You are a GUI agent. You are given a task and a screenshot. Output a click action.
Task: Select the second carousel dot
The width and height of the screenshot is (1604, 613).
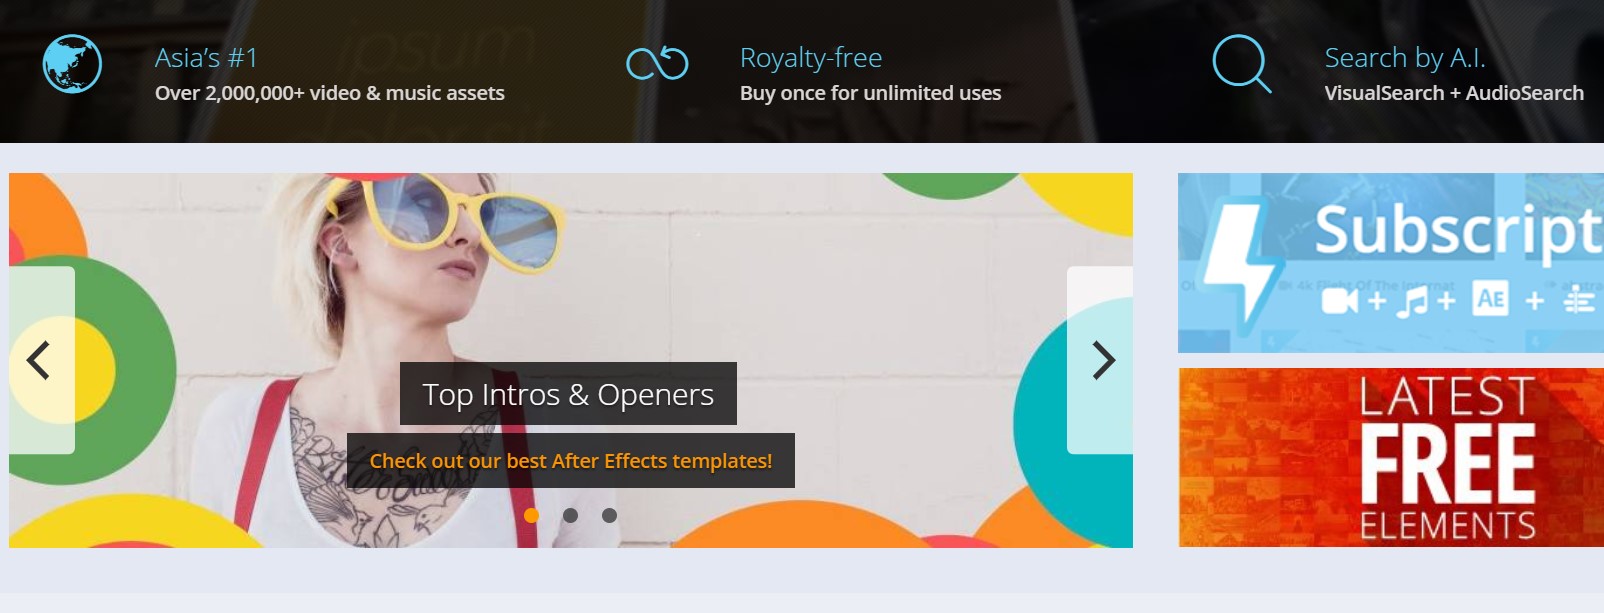point(570,515)
